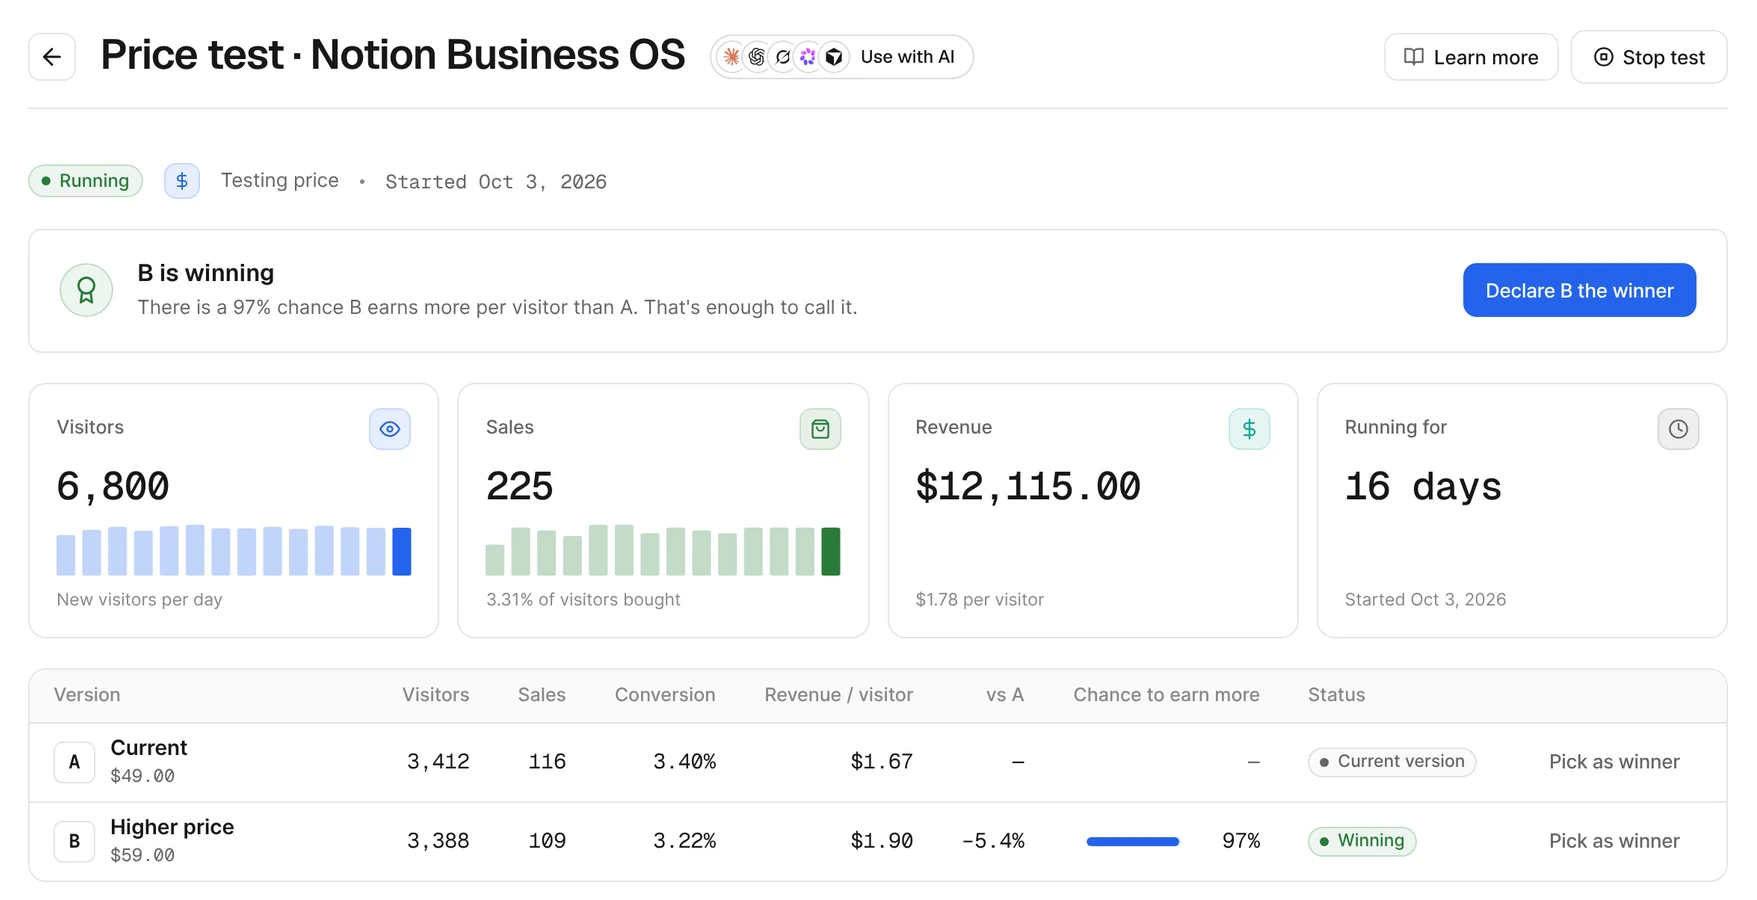Click the B is winning heading
Screen dimensions: 1757x900
[x=205, y=273]
